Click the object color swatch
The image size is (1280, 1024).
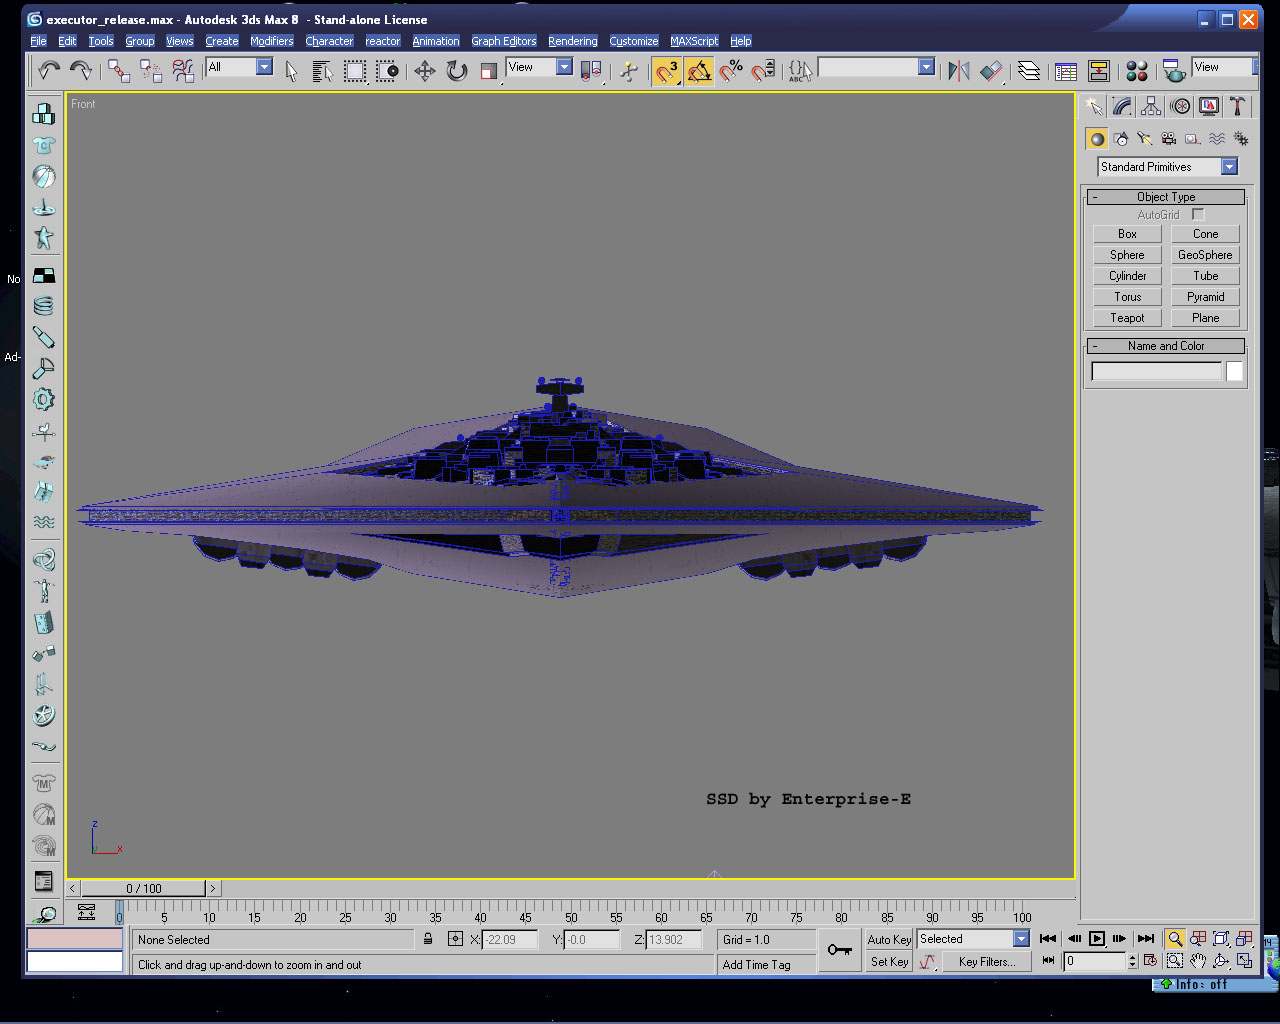coord(1235,371)
